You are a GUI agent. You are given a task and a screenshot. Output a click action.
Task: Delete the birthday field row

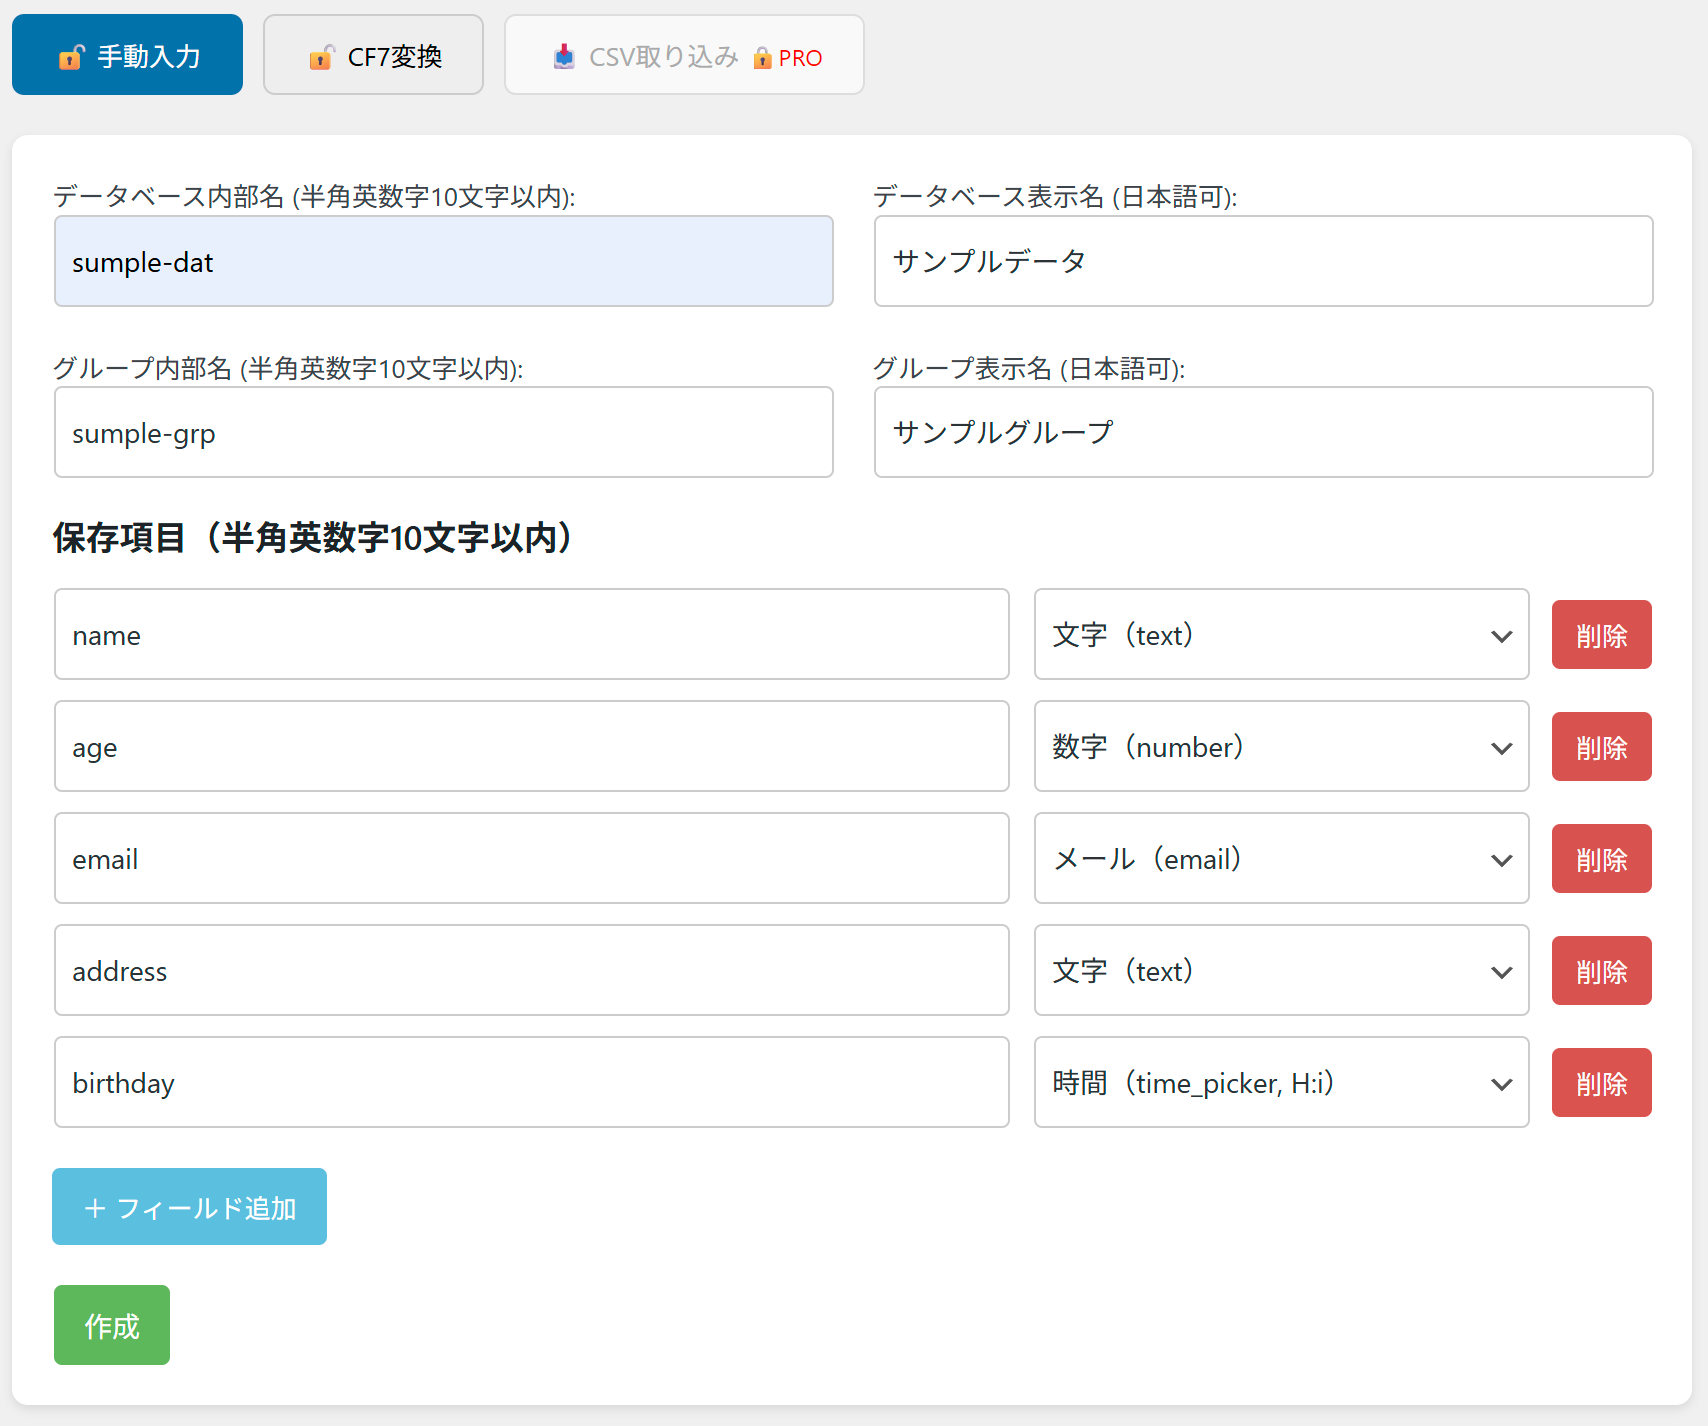1601,1083
